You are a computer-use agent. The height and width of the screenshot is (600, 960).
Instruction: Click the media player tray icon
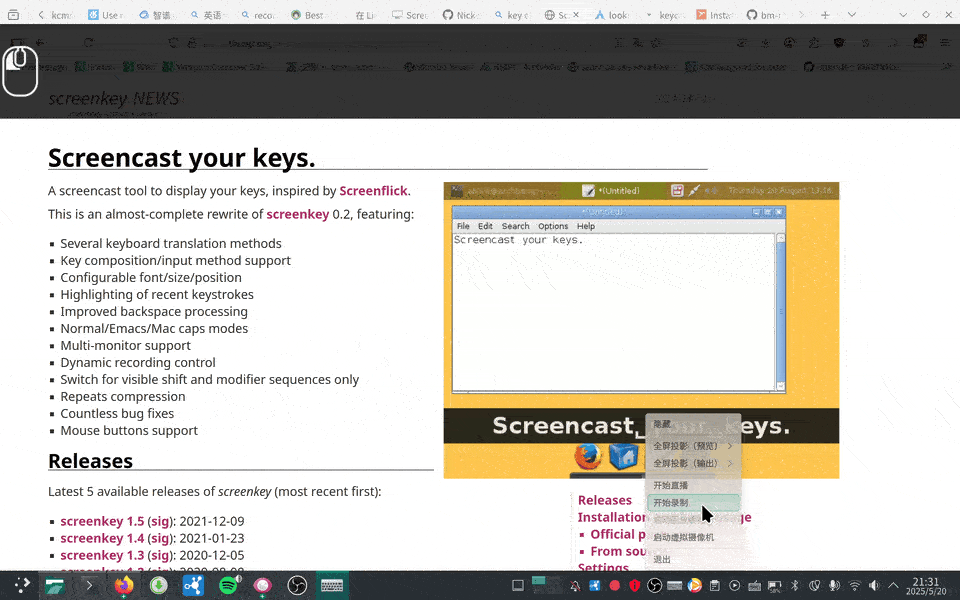point(735,586)
